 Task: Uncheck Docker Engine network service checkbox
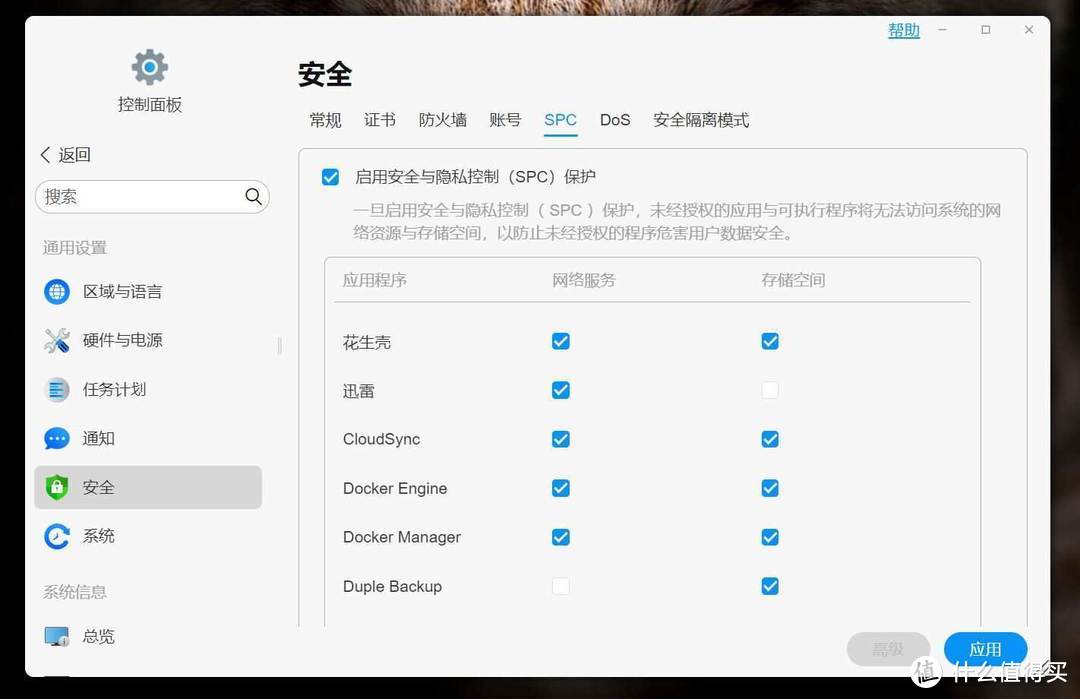[561, 488]
